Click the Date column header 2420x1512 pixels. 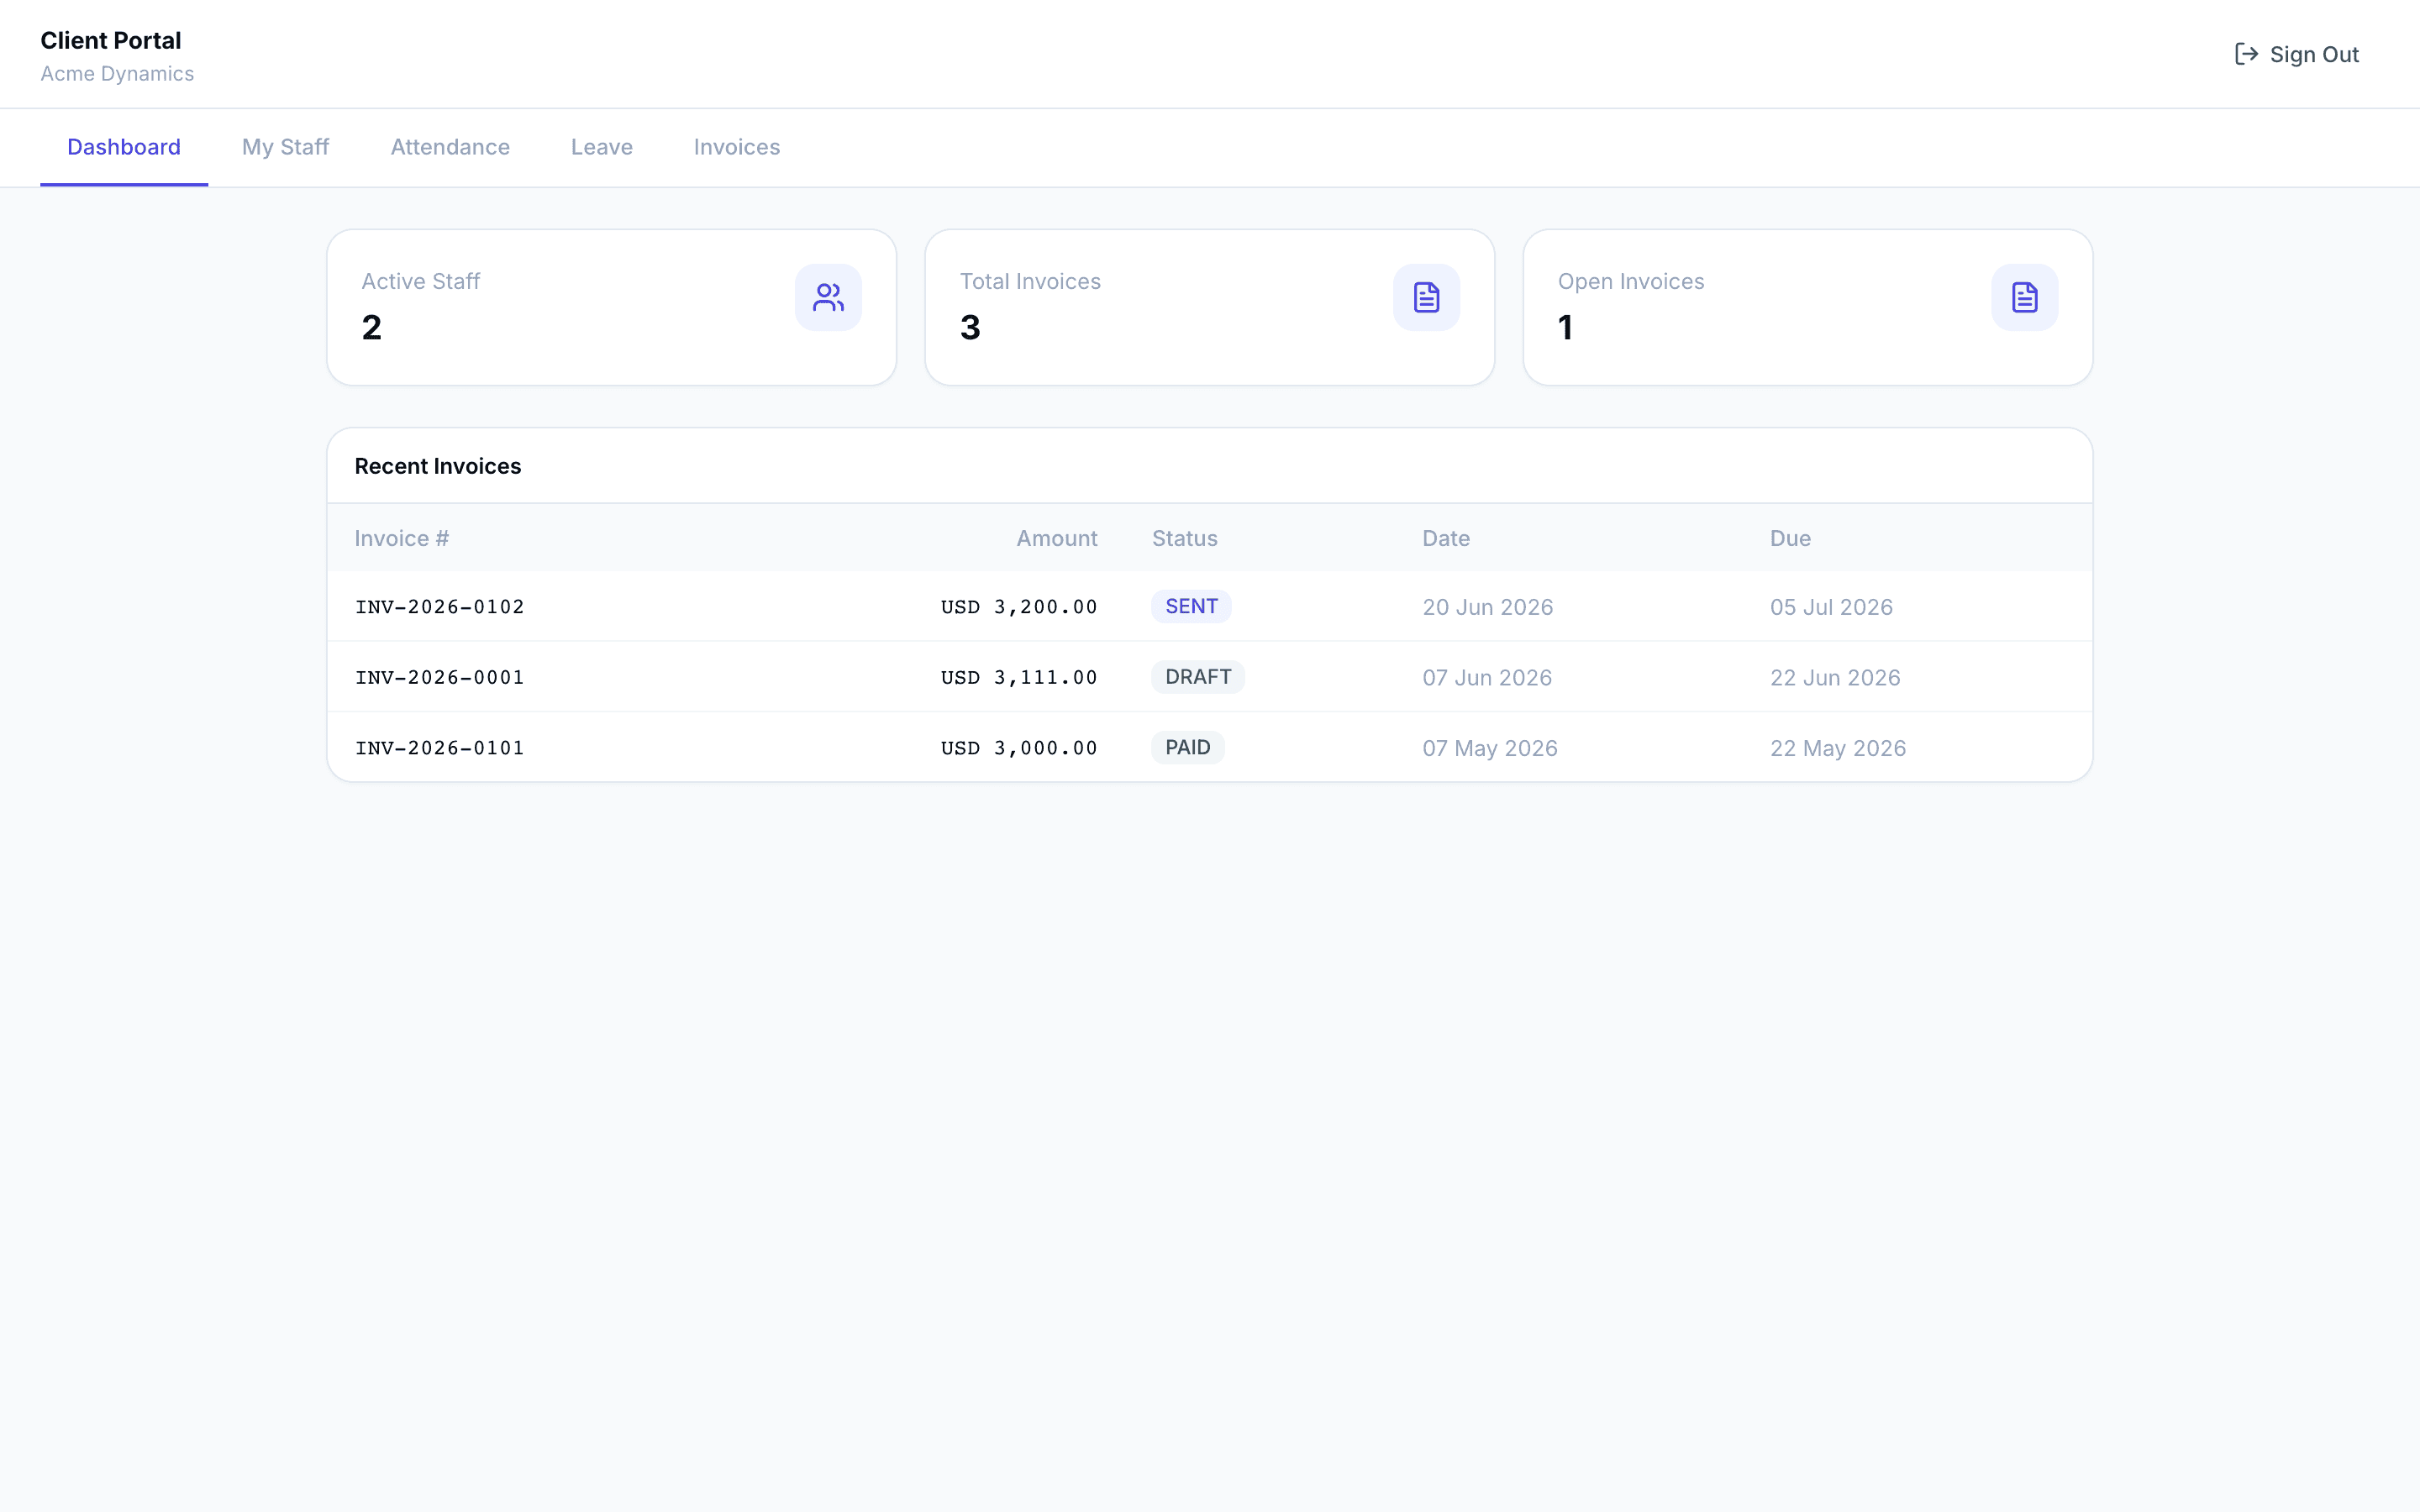pyautogui.click(x=1446, y=538)
